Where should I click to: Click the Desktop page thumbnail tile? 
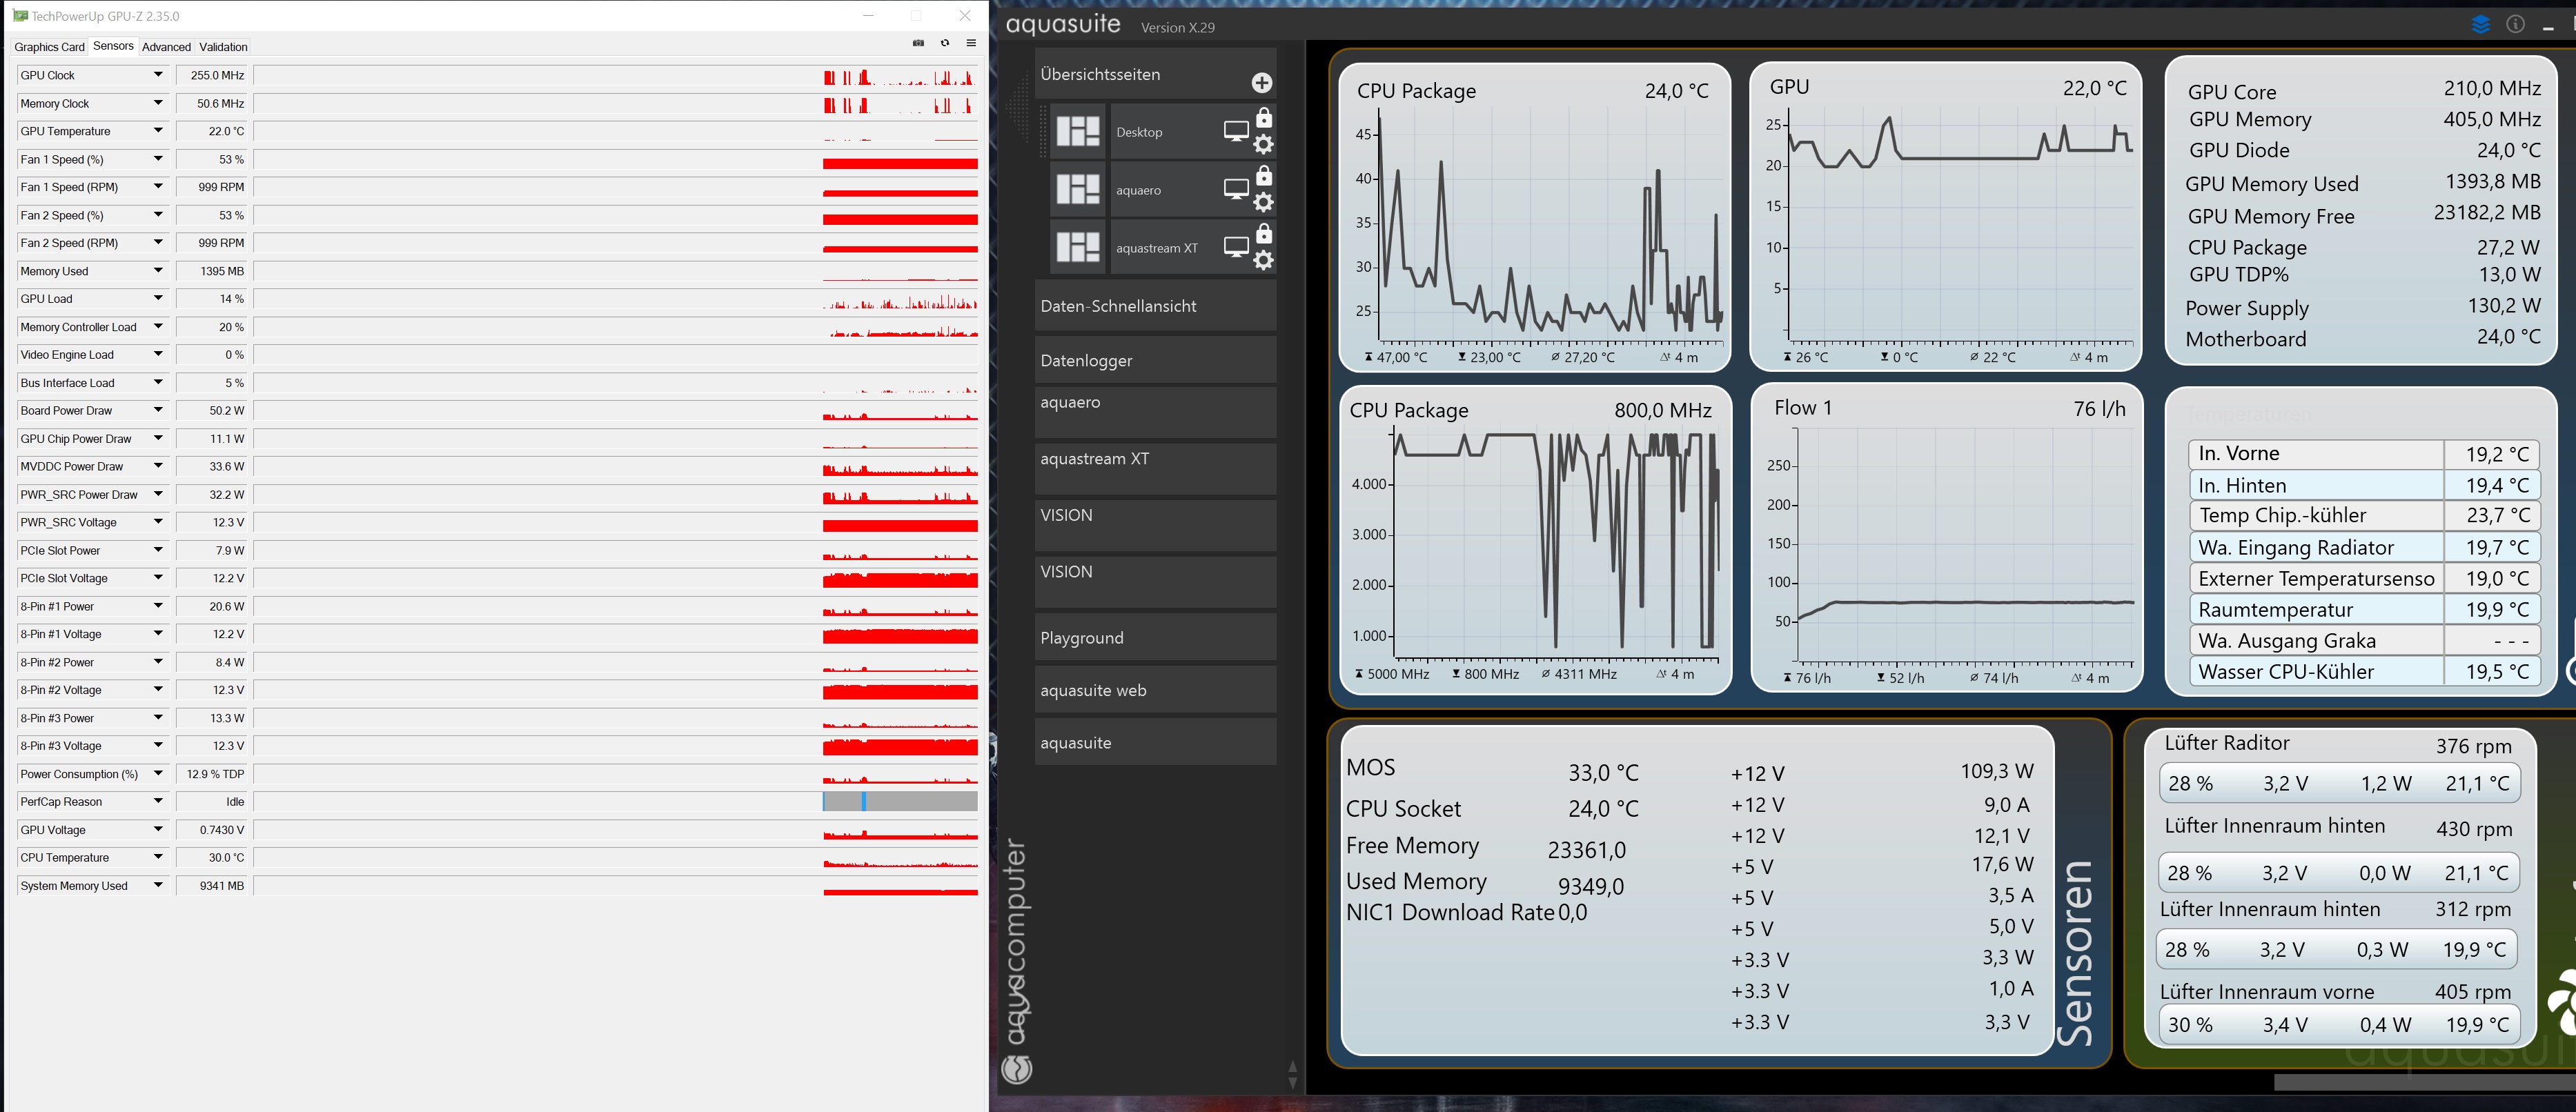tap(1078, 132)
